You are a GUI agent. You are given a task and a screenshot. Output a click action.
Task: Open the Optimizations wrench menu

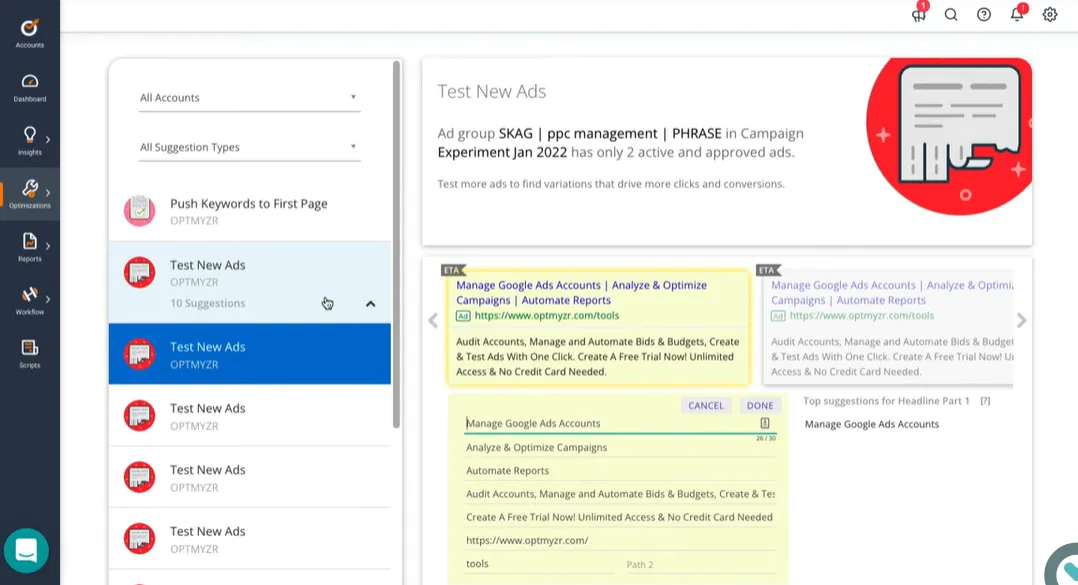(30, 194)
